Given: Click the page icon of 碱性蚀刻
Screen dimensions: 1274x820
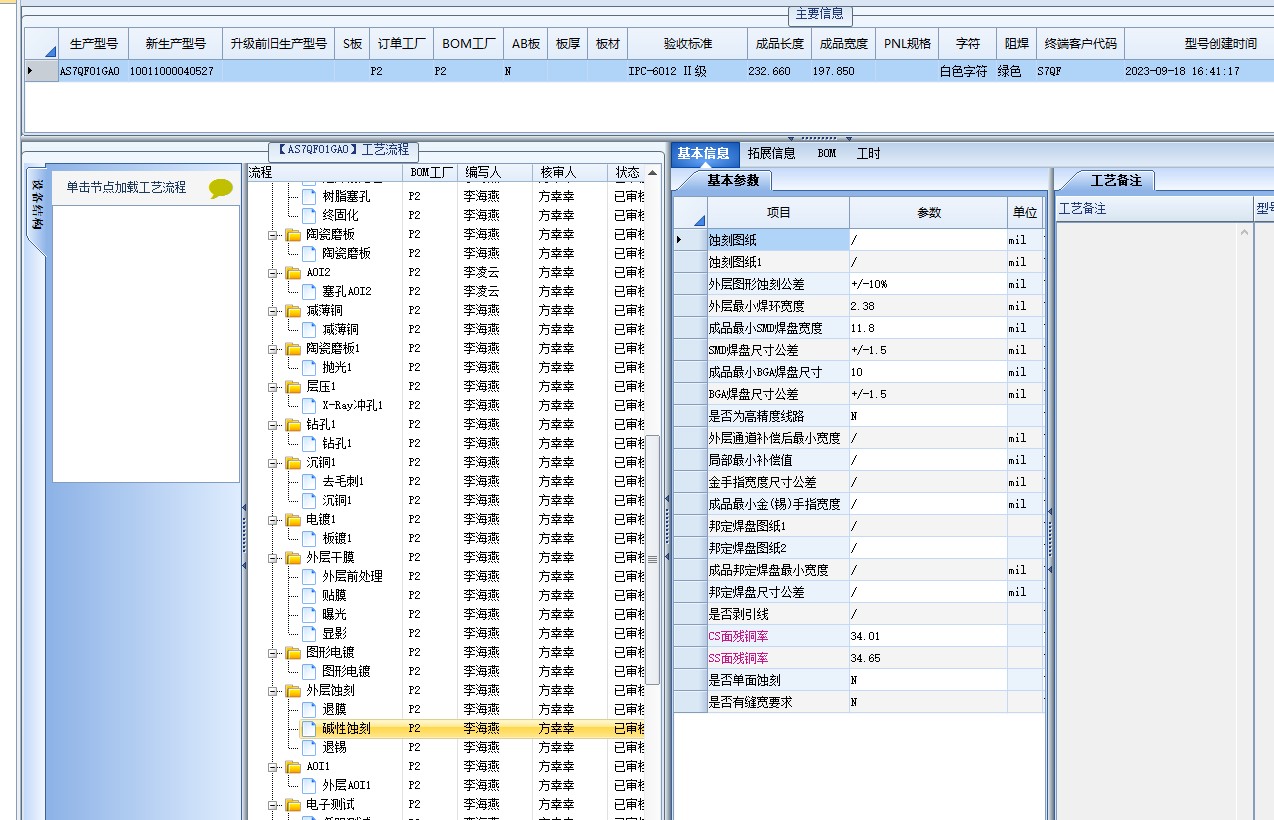Looking at the screenshot, I should click(309, 728).
